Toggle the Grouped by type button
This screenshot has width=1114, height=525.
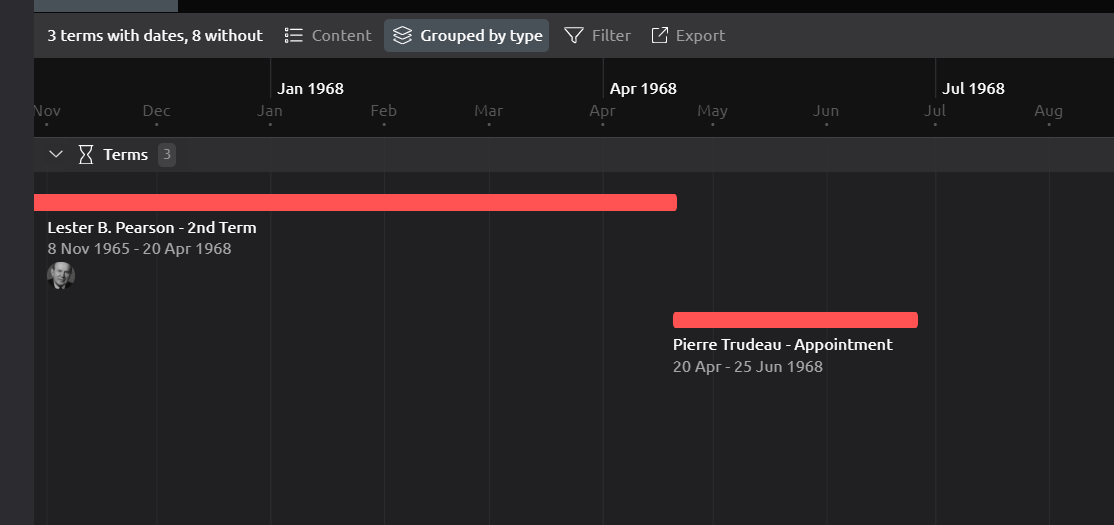click(x=467, y=36)
